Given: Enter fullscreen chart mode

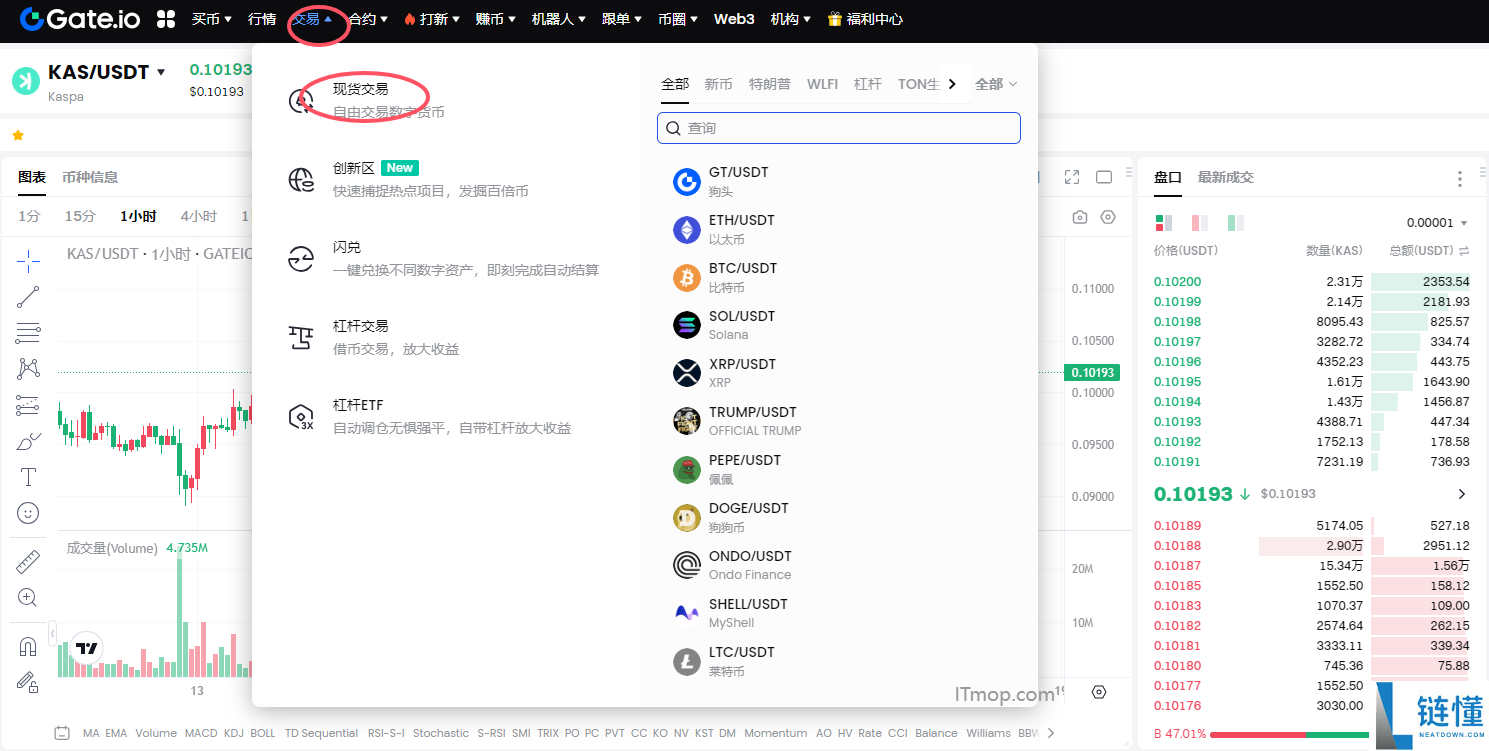Looking at the screenshot, I should [1072, 177].
